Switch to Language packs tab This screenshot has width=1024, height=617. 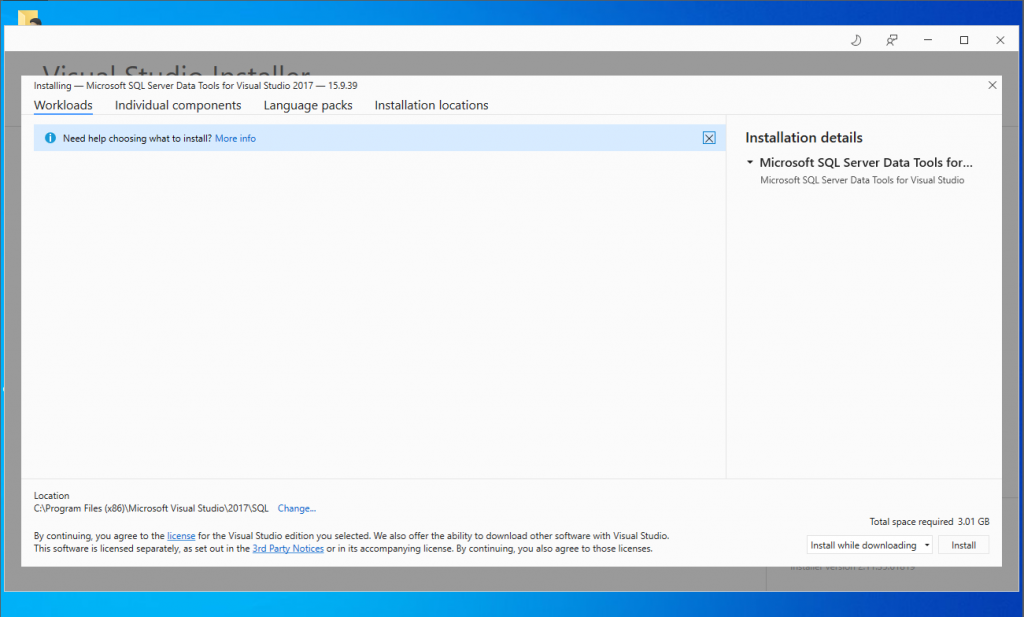308,105
